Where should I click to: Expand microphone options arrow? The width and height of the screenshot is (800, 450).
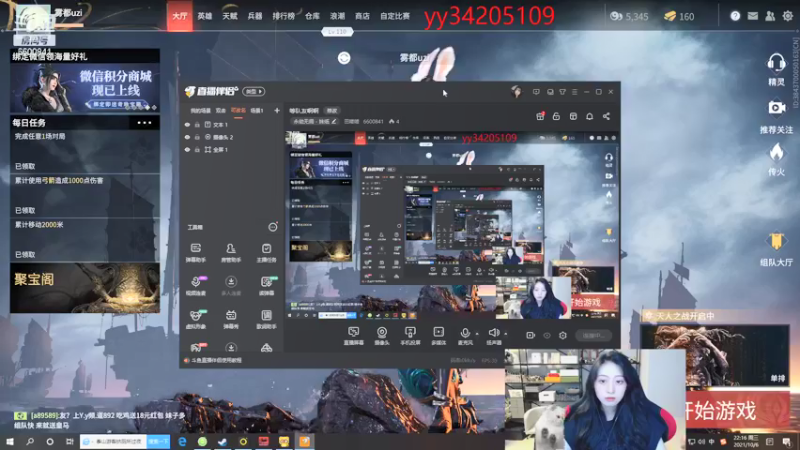[x=477, y=334]
